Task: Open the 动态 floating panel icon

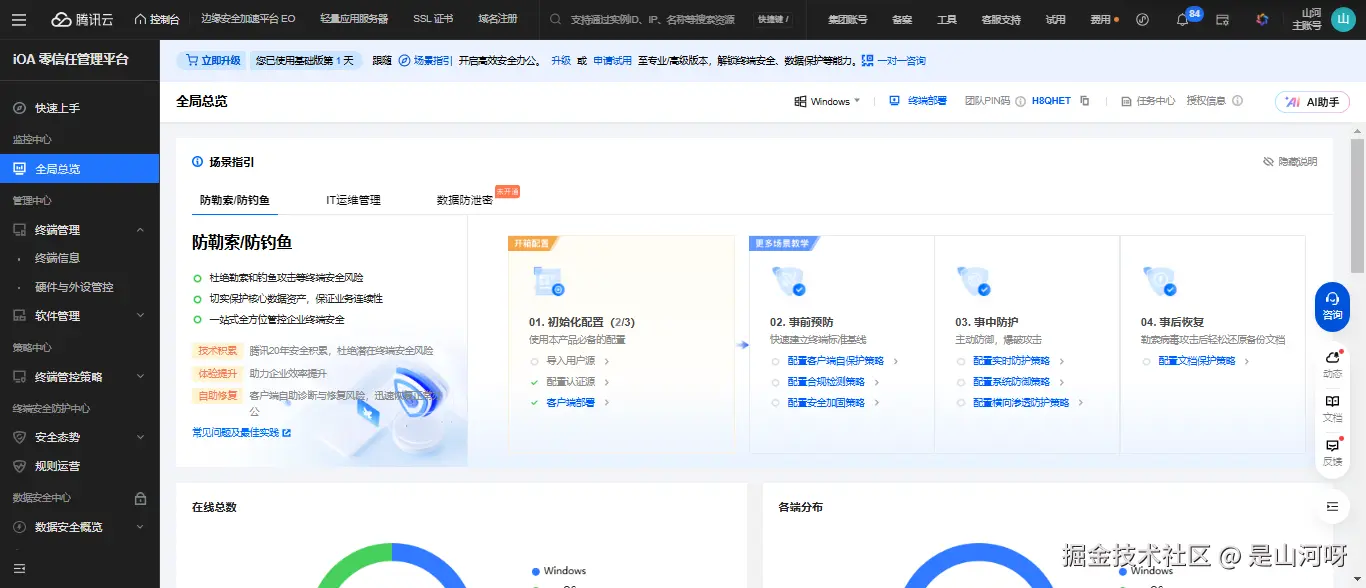Action: pos(1332,365)
